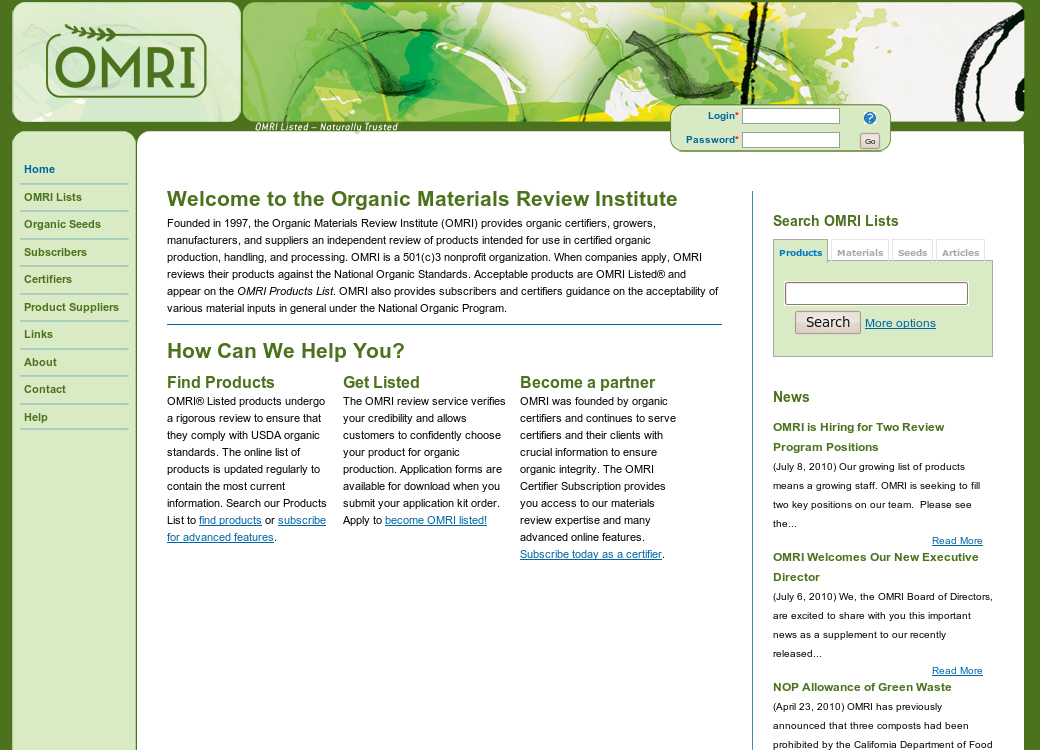Click the Search OMRI Lists text box

(876, 293)
